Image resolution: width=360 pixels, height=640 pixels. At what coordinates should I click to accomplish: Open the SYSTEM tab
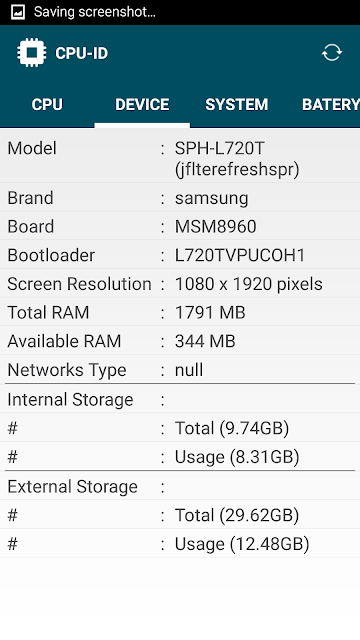pos(237,104)
